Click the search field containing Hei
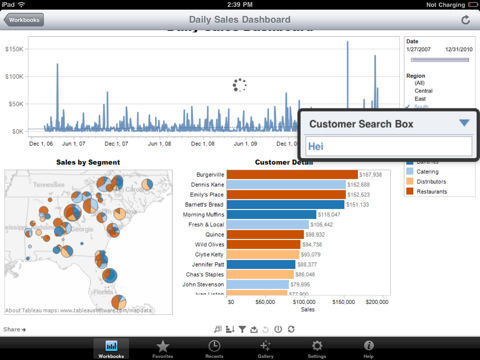 pyautogui.click(x=389, y=146)
